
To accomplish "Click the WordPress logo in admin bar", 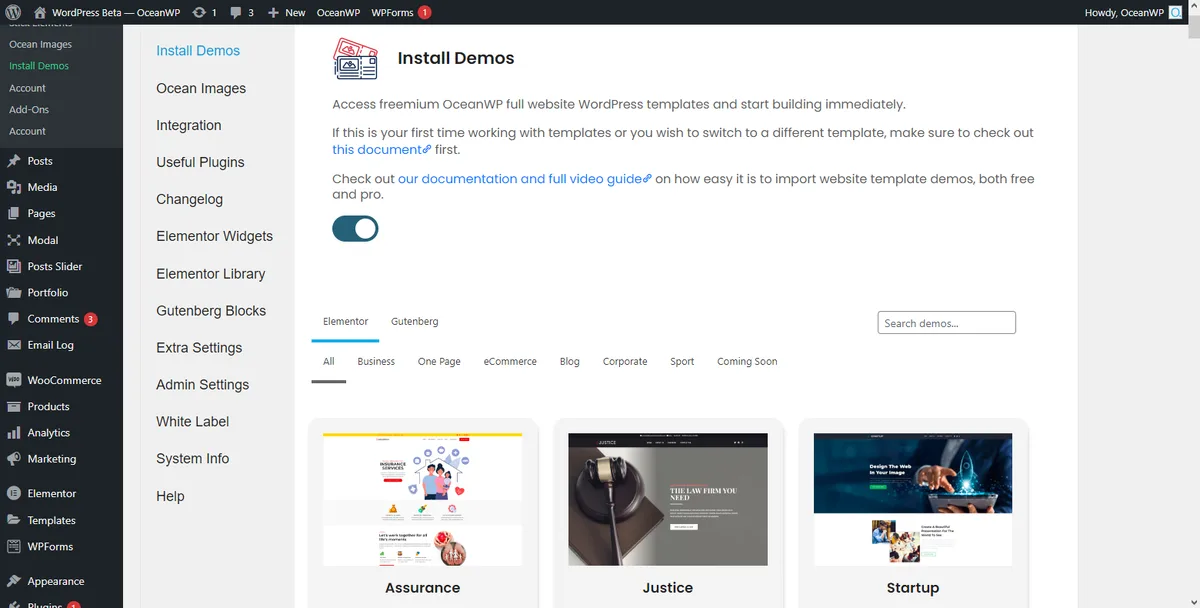I will 13,12.
